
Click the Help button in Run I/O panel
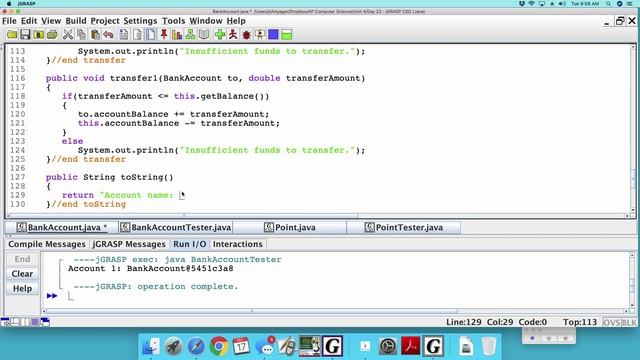[x=22, y=289]
